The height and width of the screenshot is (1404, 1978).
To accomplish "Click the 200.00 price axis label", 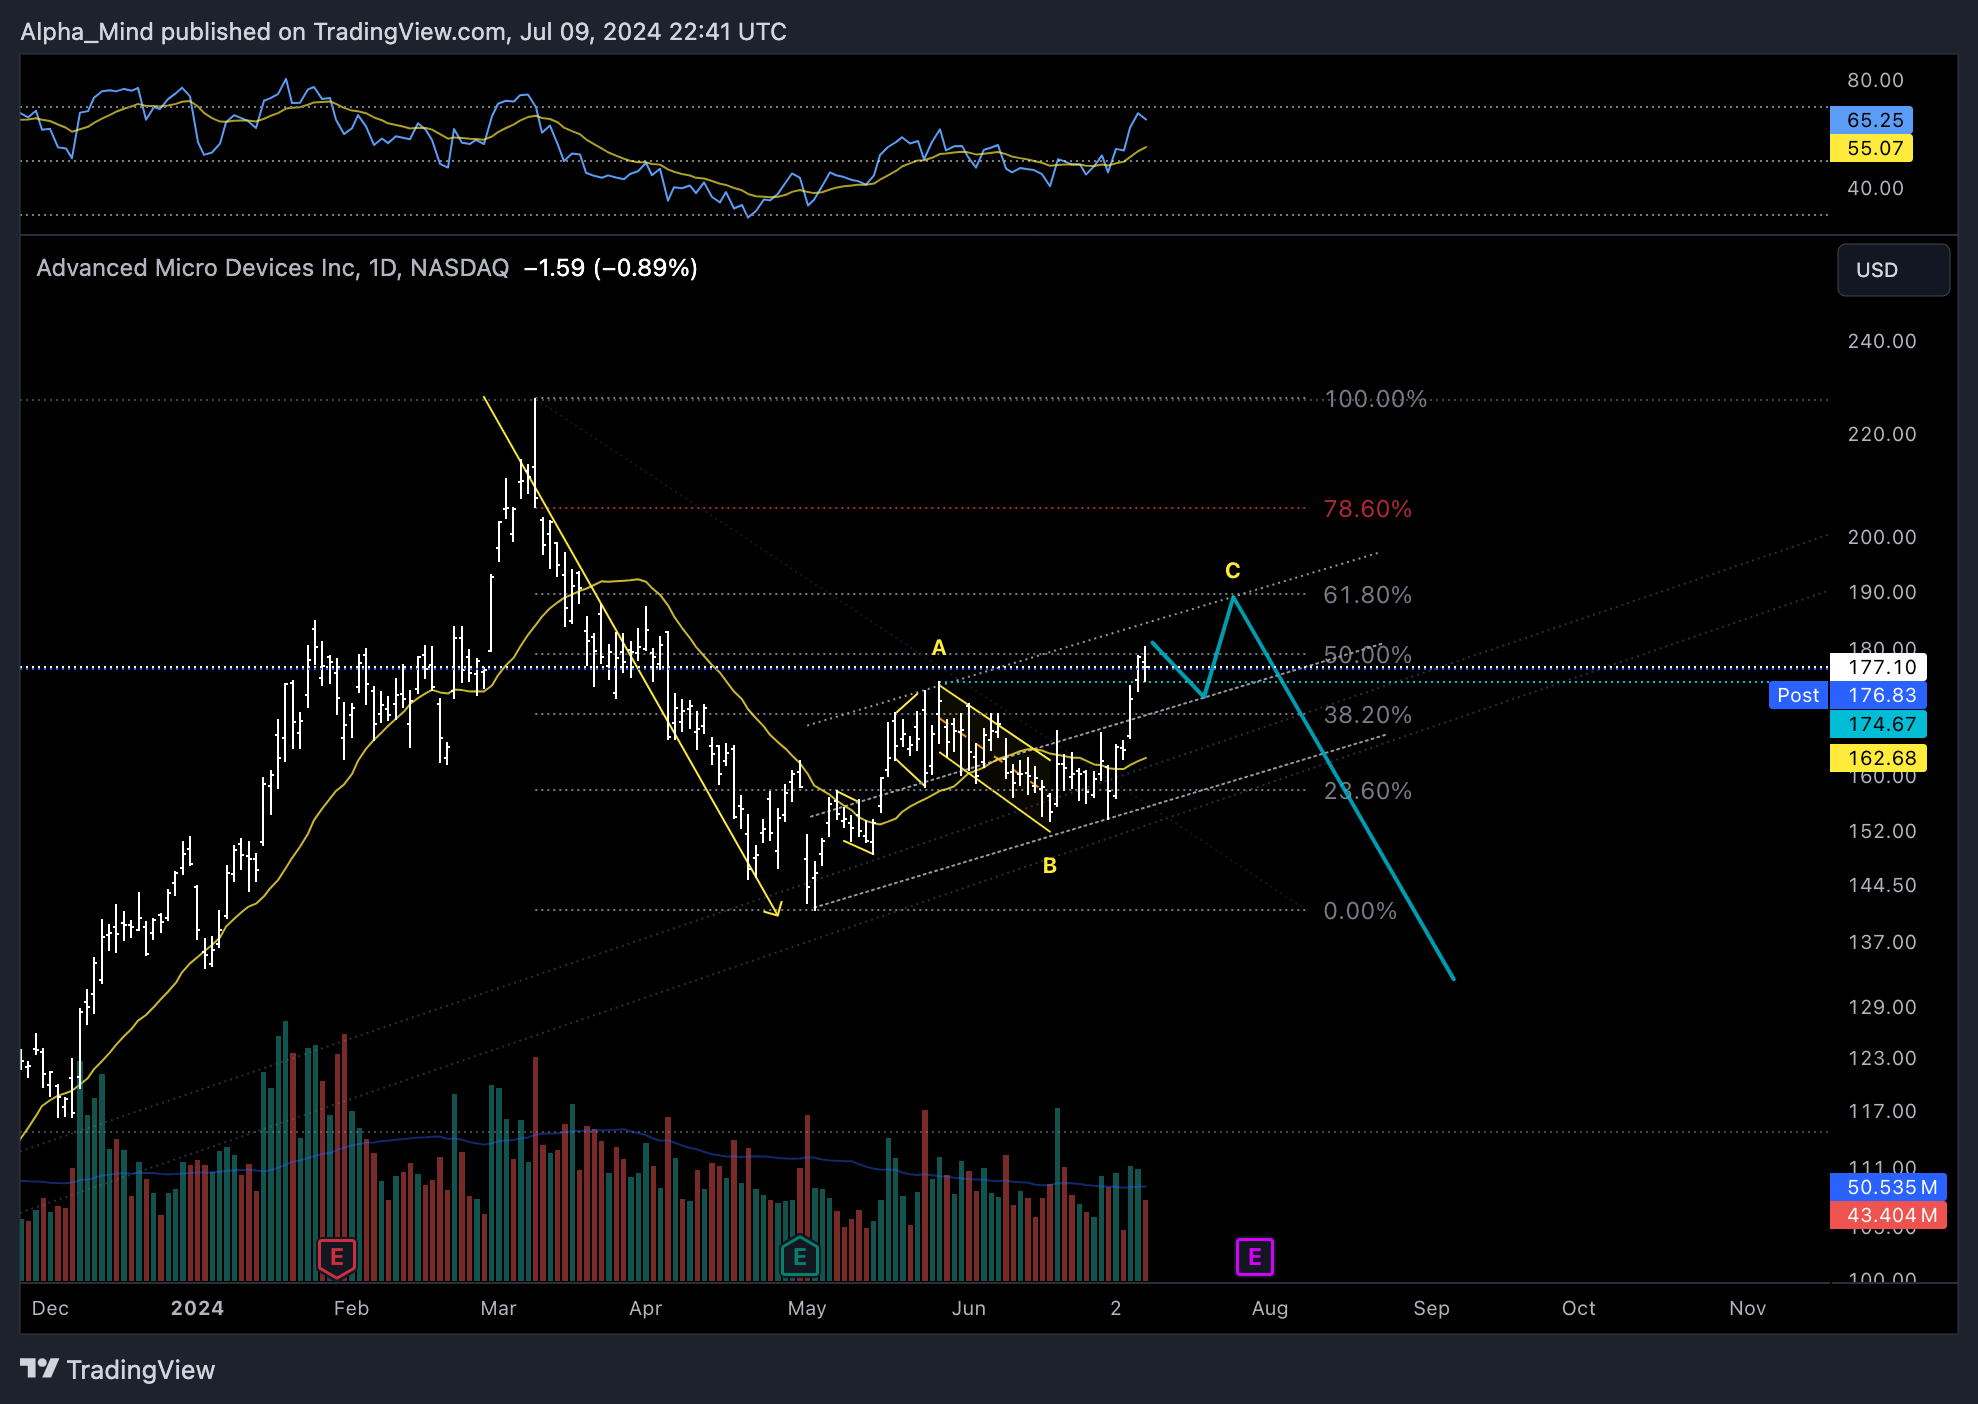I will [x=1882, y=537].
